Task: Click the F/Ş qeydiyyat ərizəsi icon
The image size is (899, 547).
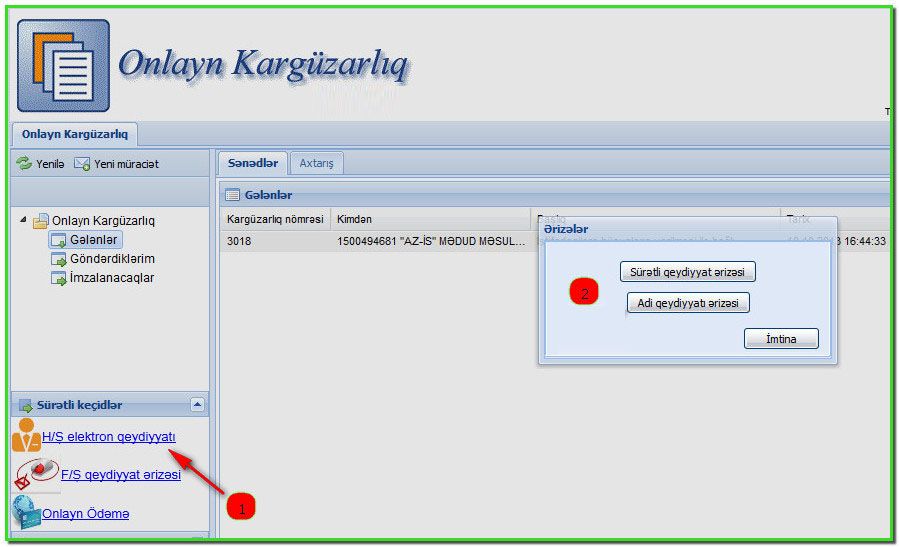Action: tap(37, 474)
